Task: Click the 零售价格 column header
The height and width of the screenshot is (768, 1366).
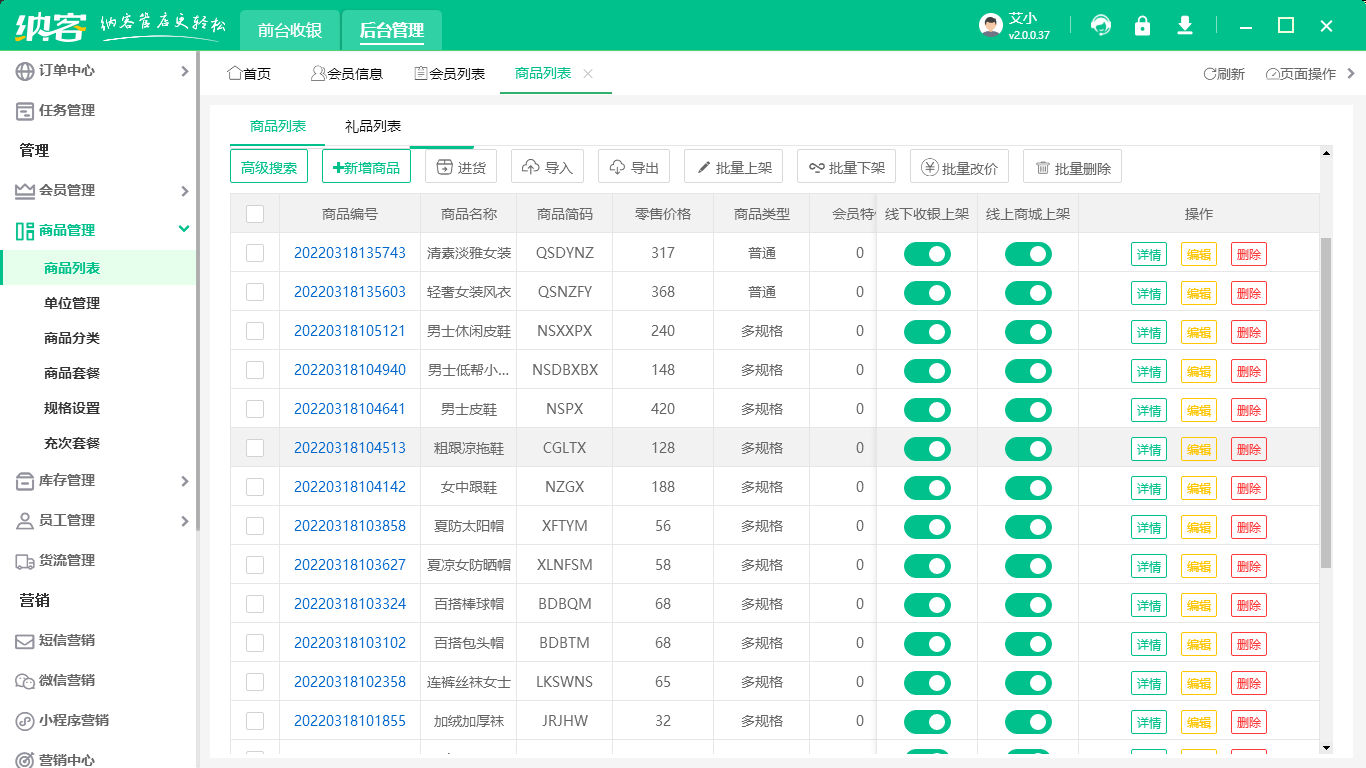Action: pyautogui.click(x=663, y=214)
